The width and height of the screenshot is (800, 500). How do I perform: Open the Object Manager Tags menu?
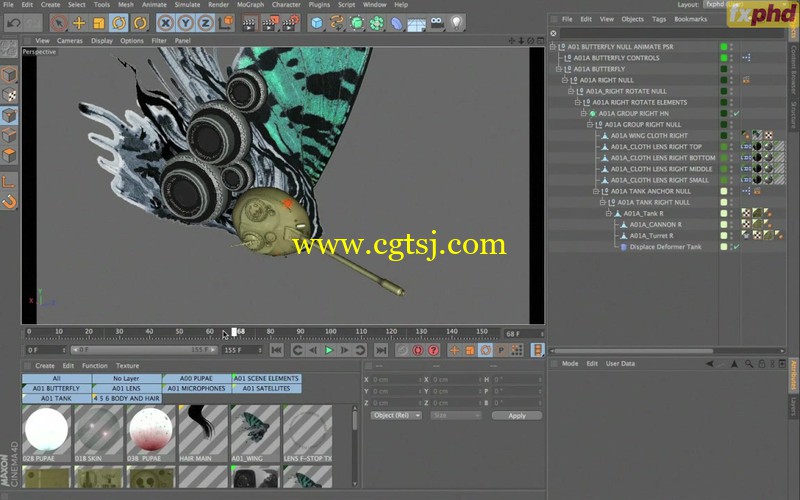pos(659,19)
